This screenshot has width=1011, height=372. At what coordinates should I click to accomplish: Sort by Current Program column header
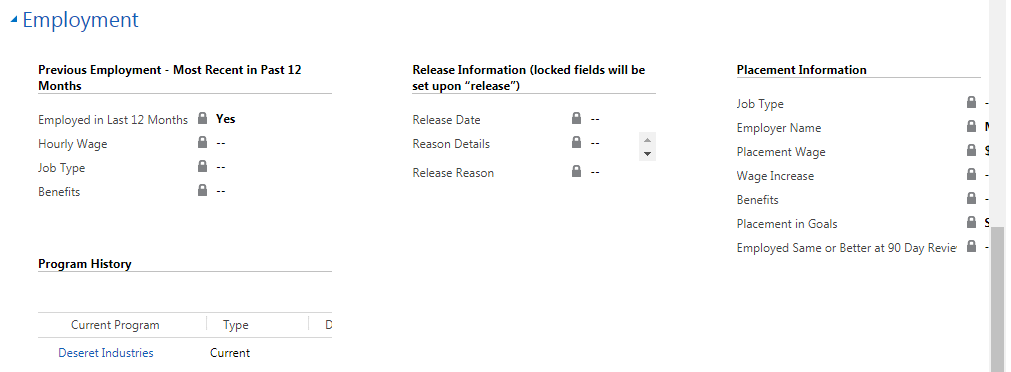115,325
